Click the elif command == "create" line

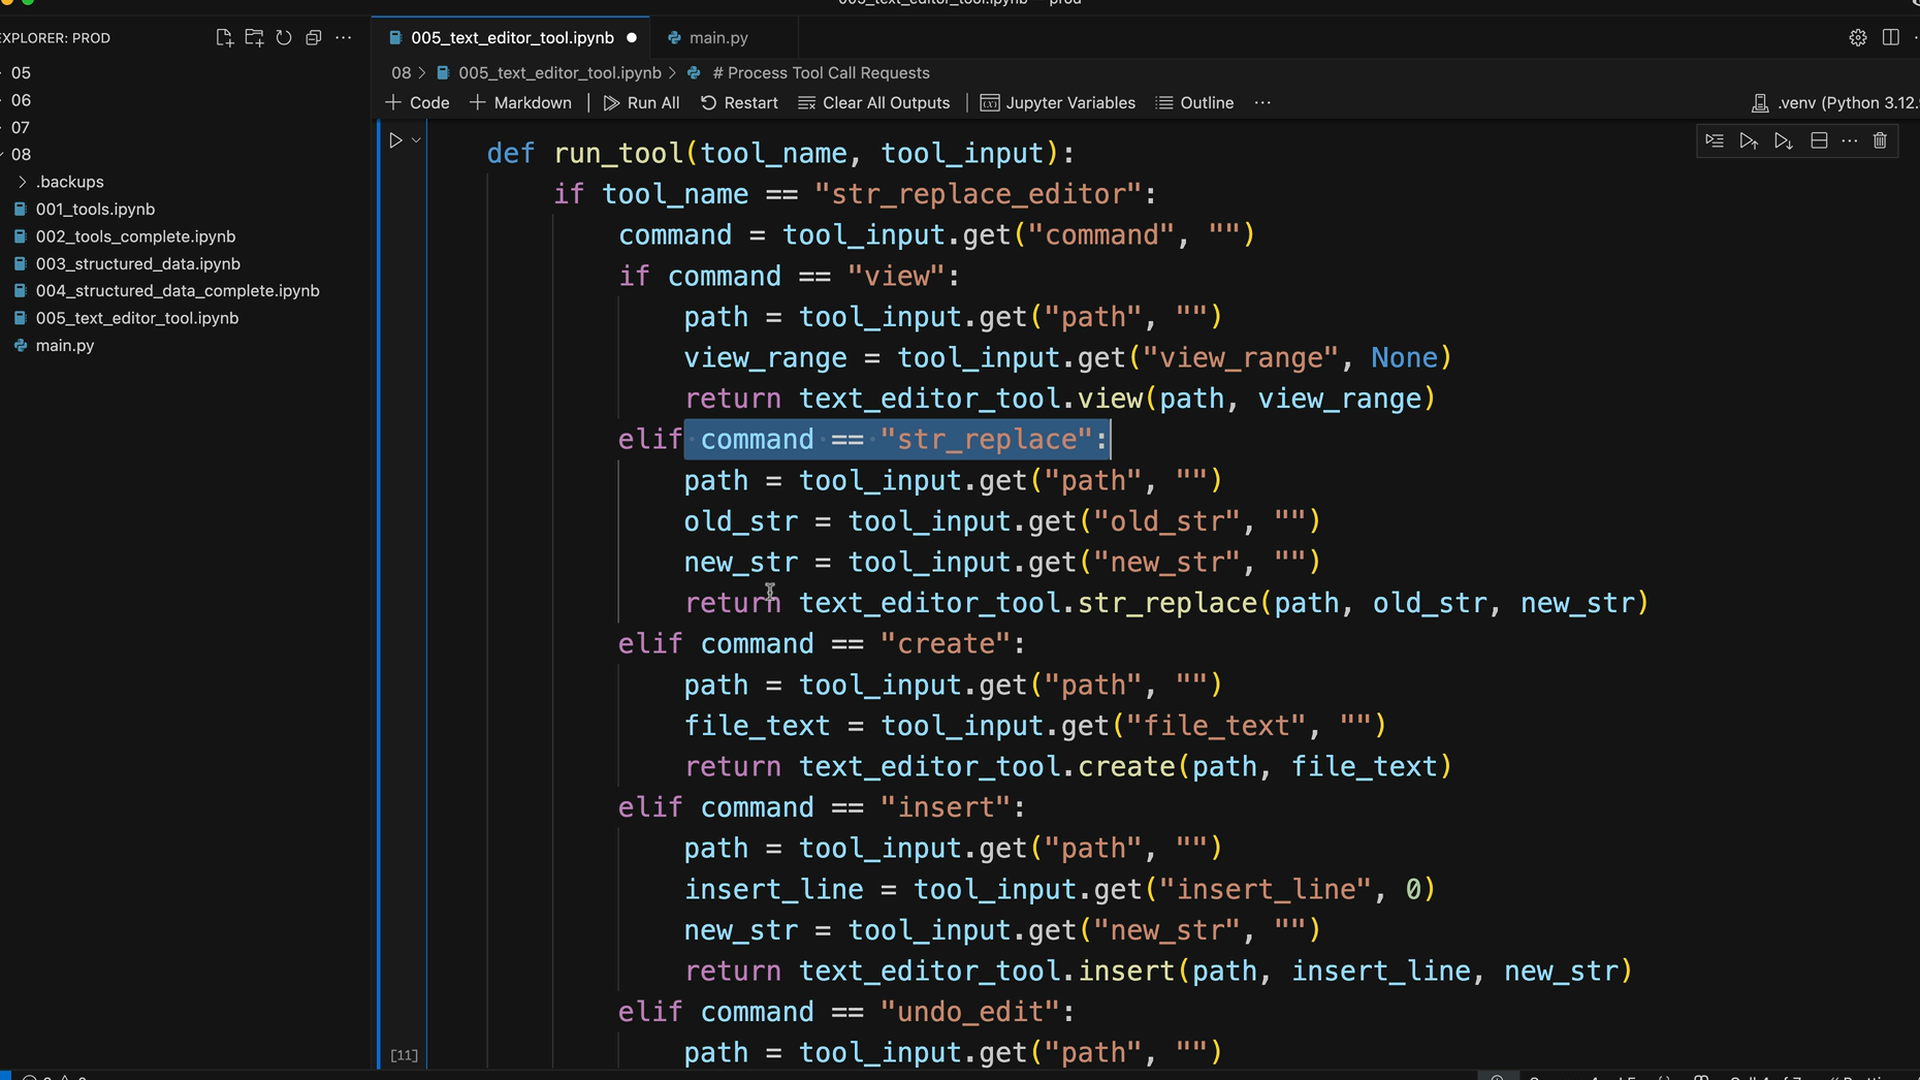[821, 644]
